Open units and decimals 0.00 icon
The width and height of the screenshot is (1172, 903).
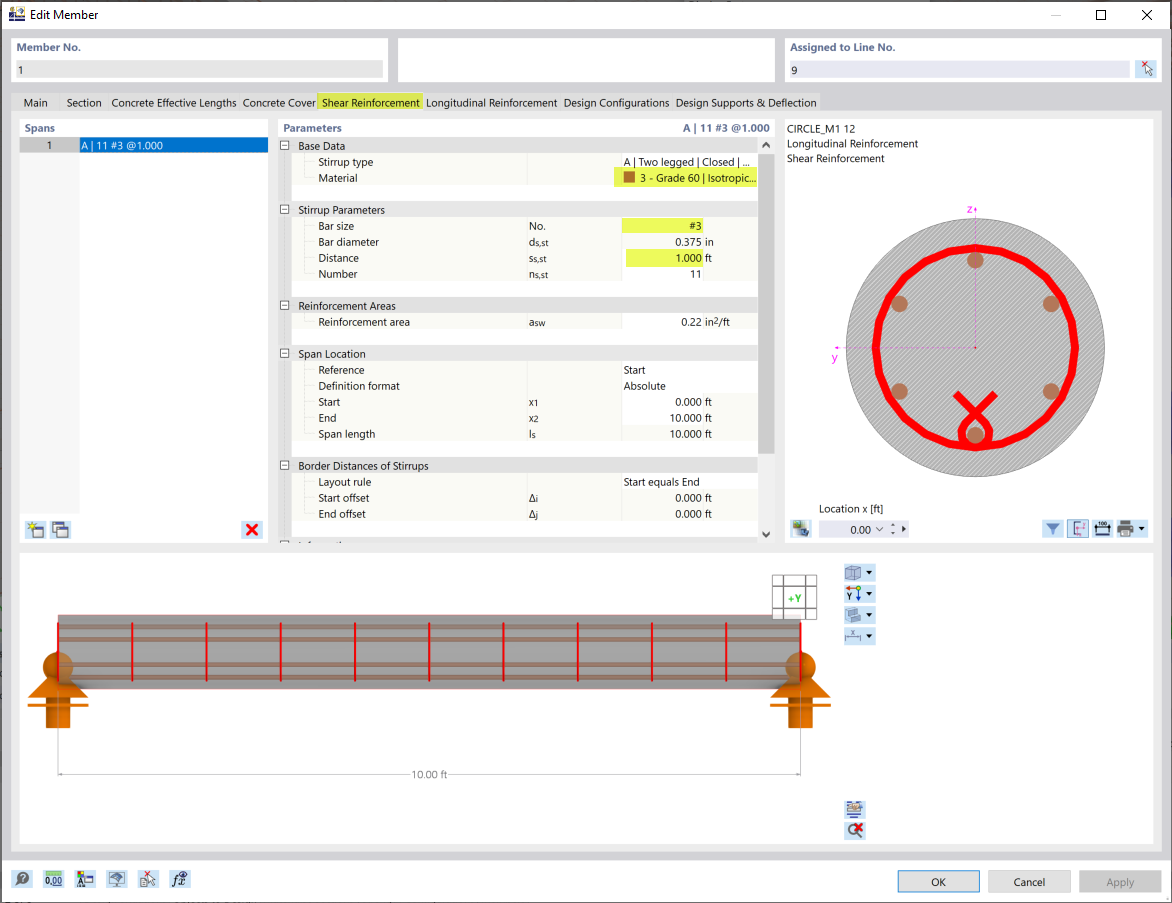54,879
